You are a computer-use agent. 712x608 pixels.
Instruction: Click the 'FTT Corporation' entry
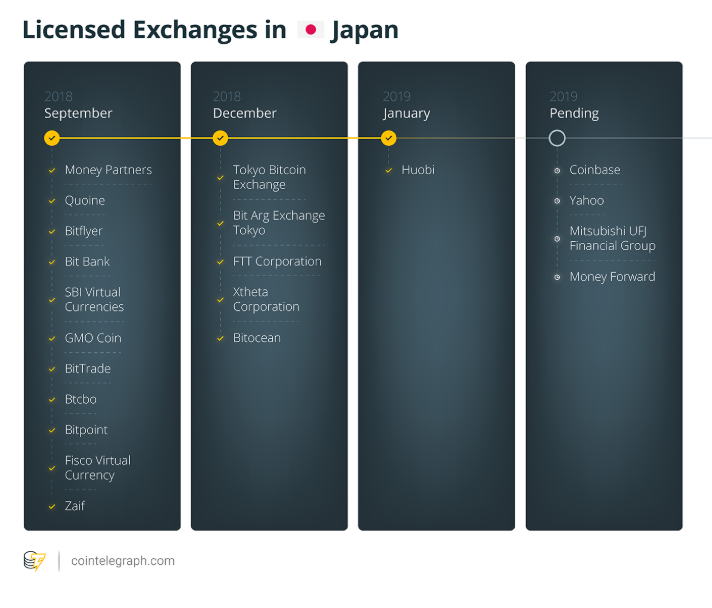[x=277, y=262]
